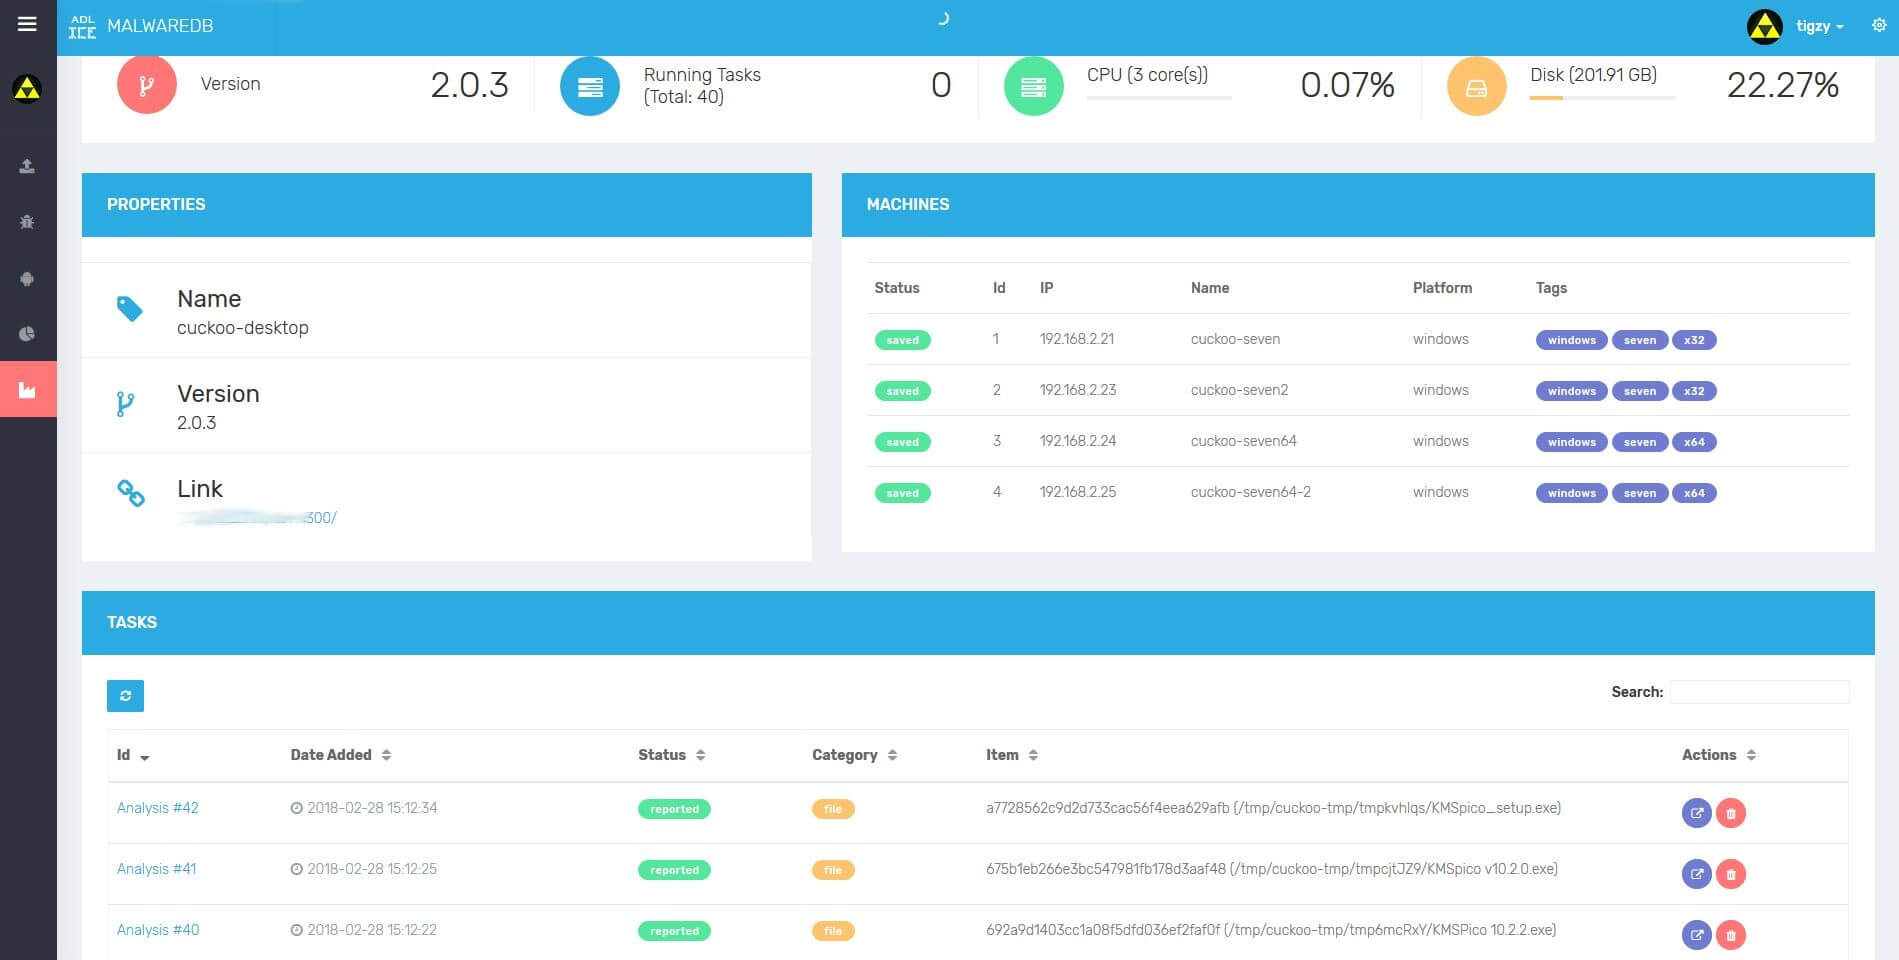The height and width of the screenshot is (960, 1899).
Task: Click the Tasks search input field
Action: 1758,692
